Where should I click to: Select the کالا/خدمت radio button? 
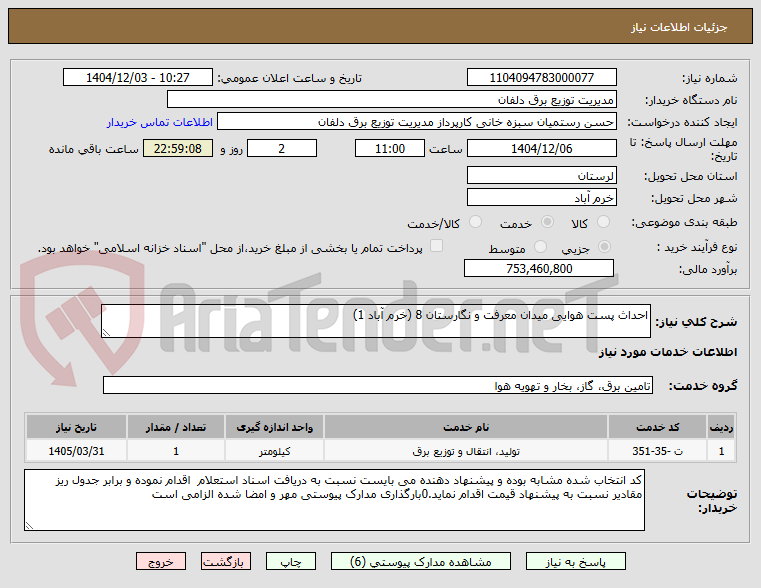(475, 222)
